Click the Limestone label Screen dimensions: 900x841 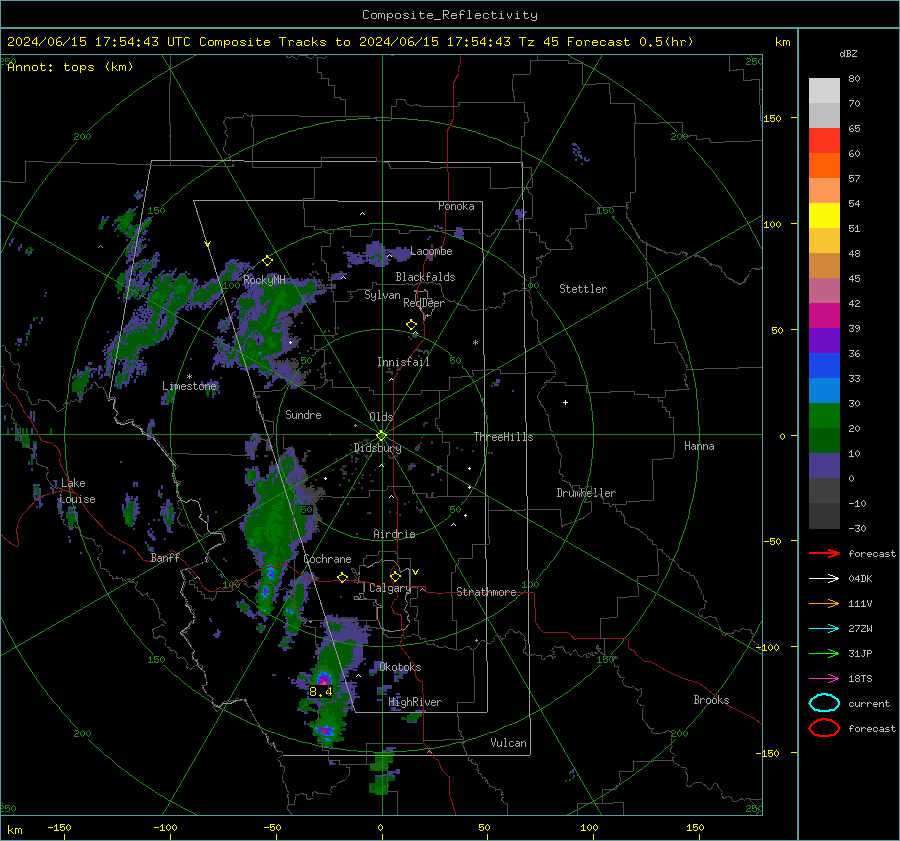pyautogui.click(x=189, y=386)
